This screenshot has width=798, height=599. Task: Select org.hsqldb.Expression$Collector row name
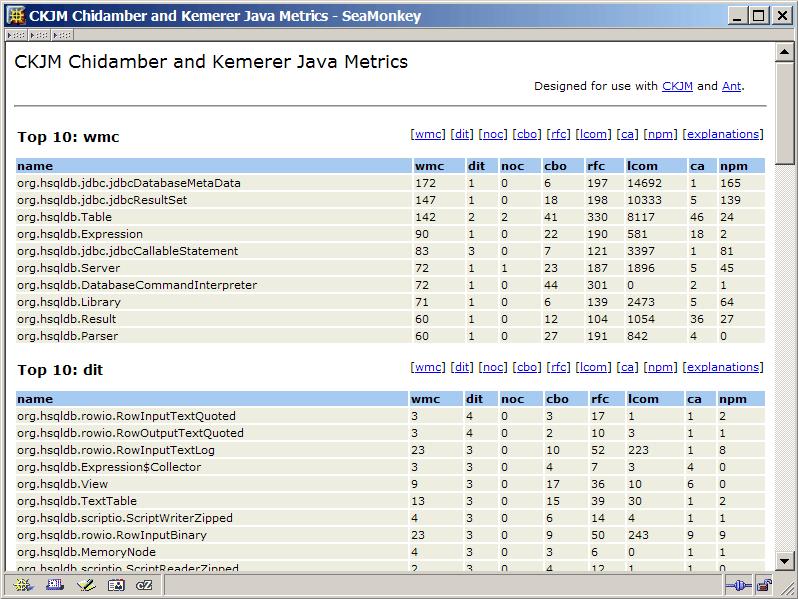(x=109, y=467)
